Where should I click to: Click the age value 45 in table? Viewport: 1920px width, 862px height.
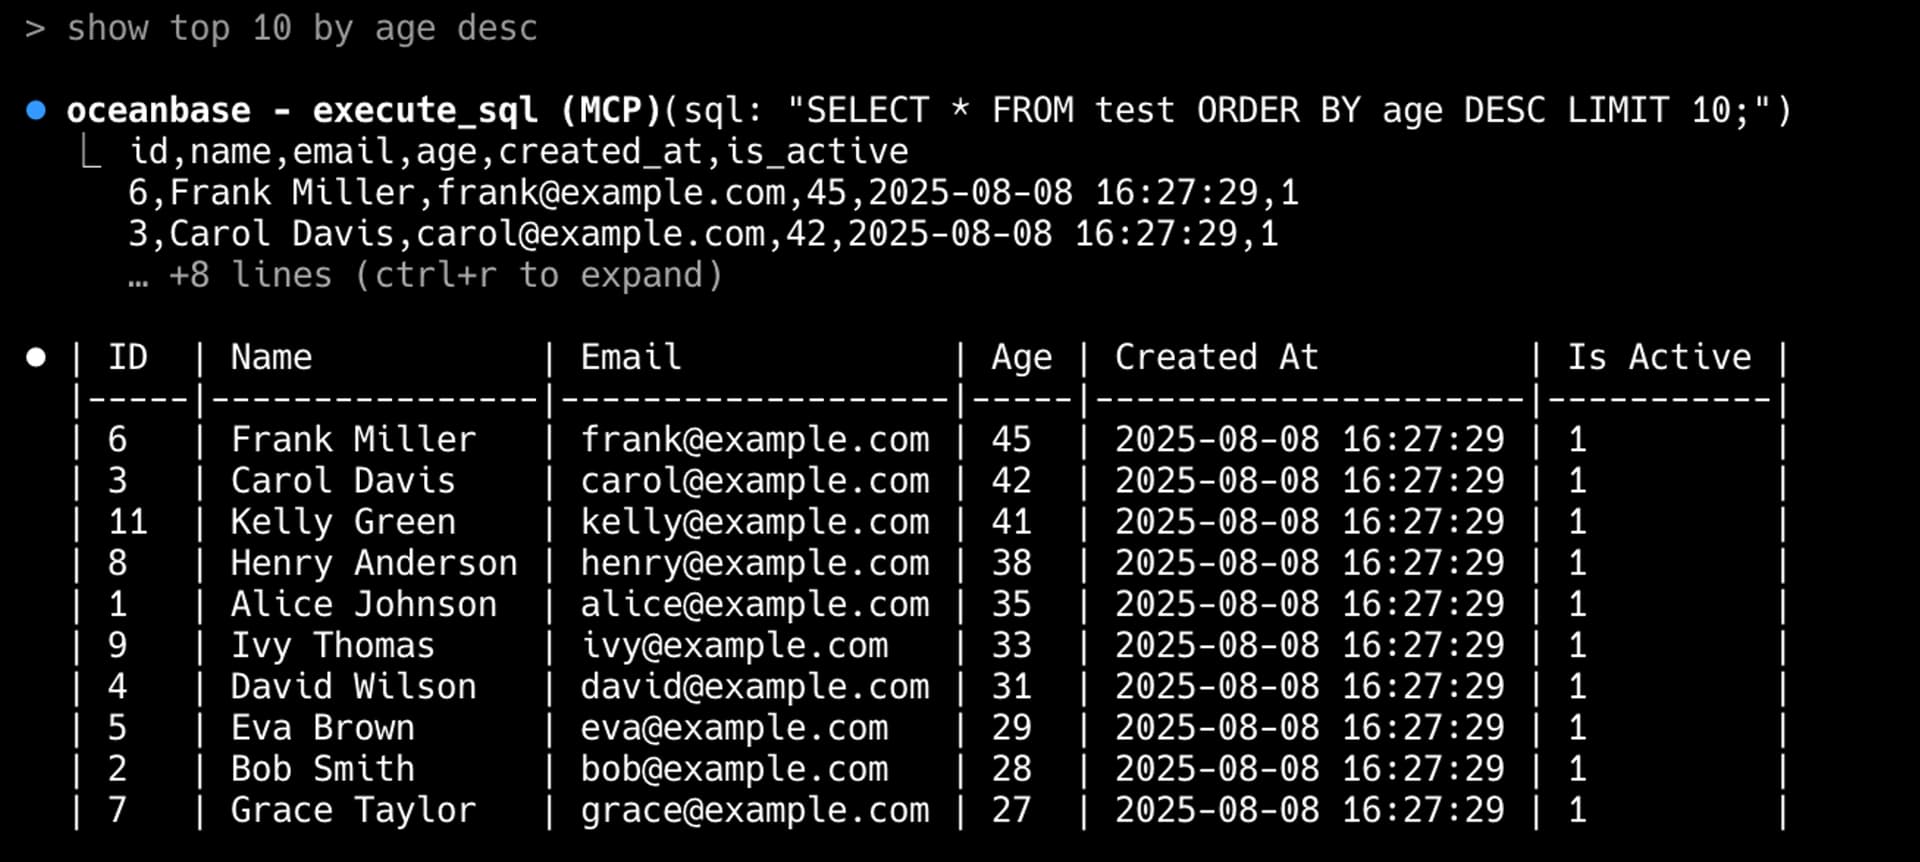click(x=1011, y=440)
